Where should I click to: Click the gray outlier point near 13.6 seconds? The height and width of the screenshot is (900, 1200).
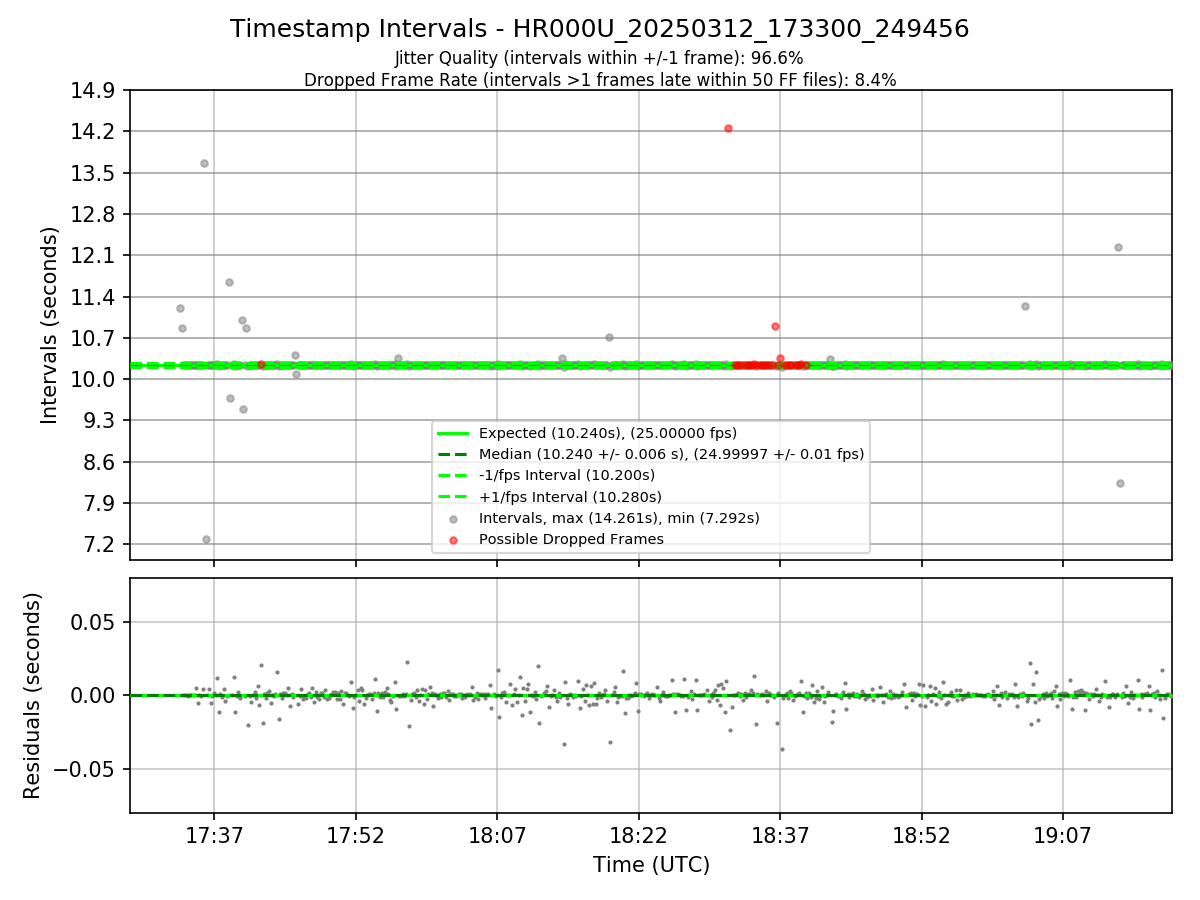(204, 163)
